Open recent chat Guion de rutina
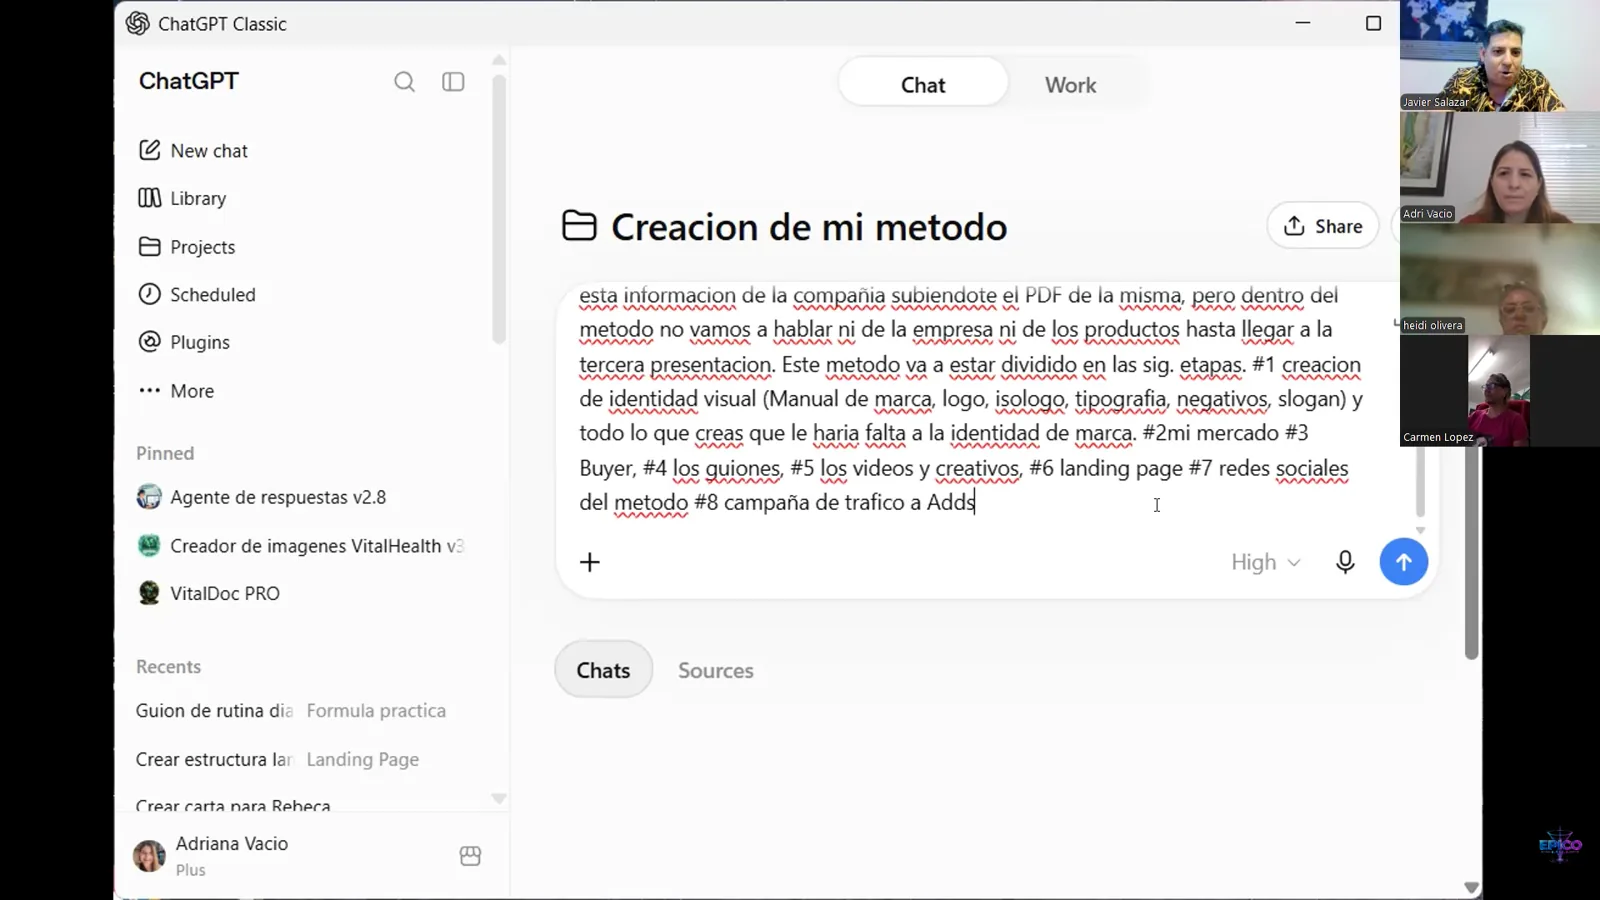The height and width of the screenshot is (900, 1600). pos(214,711)
